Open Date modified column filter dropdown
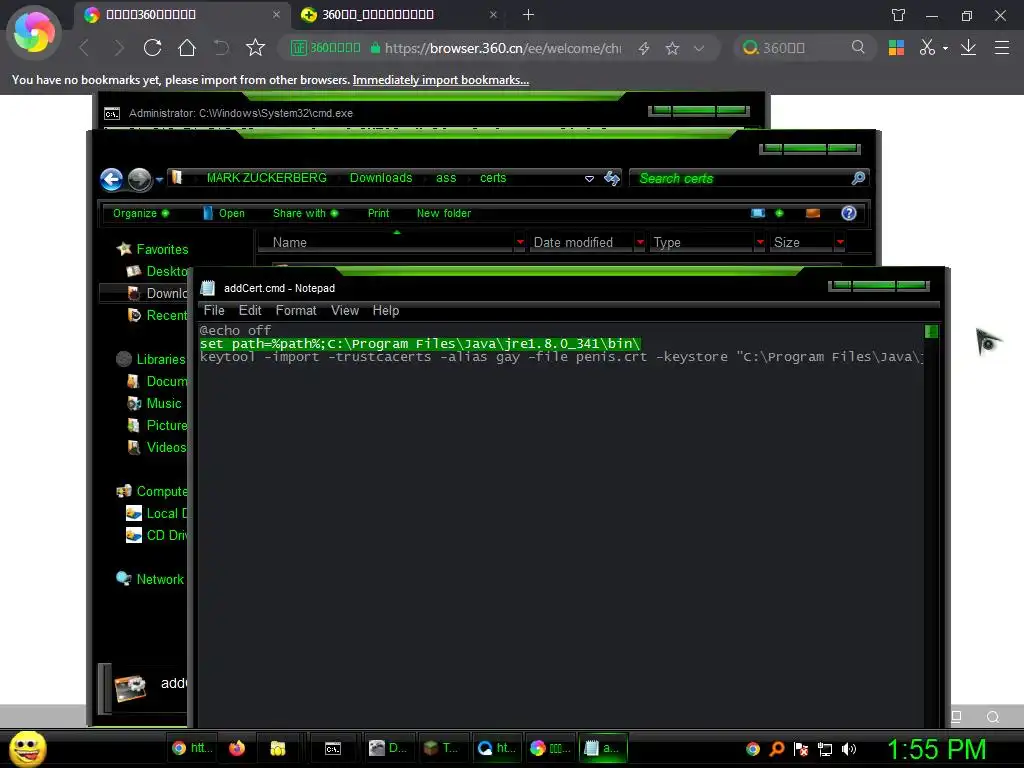This screenshot has width=1024, height=768. (640, 242)
